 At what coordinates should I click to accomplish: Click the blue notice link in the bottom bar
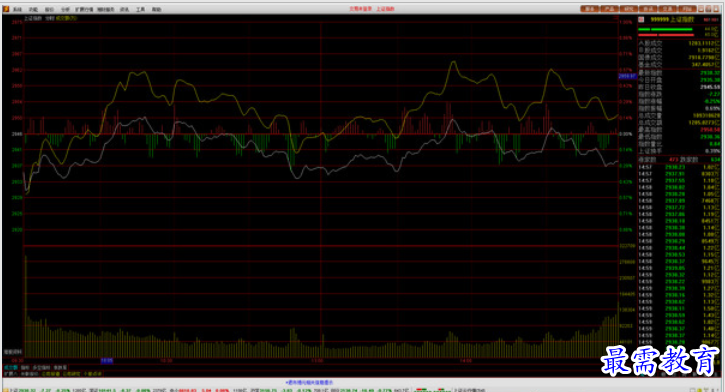coord(309,383)
